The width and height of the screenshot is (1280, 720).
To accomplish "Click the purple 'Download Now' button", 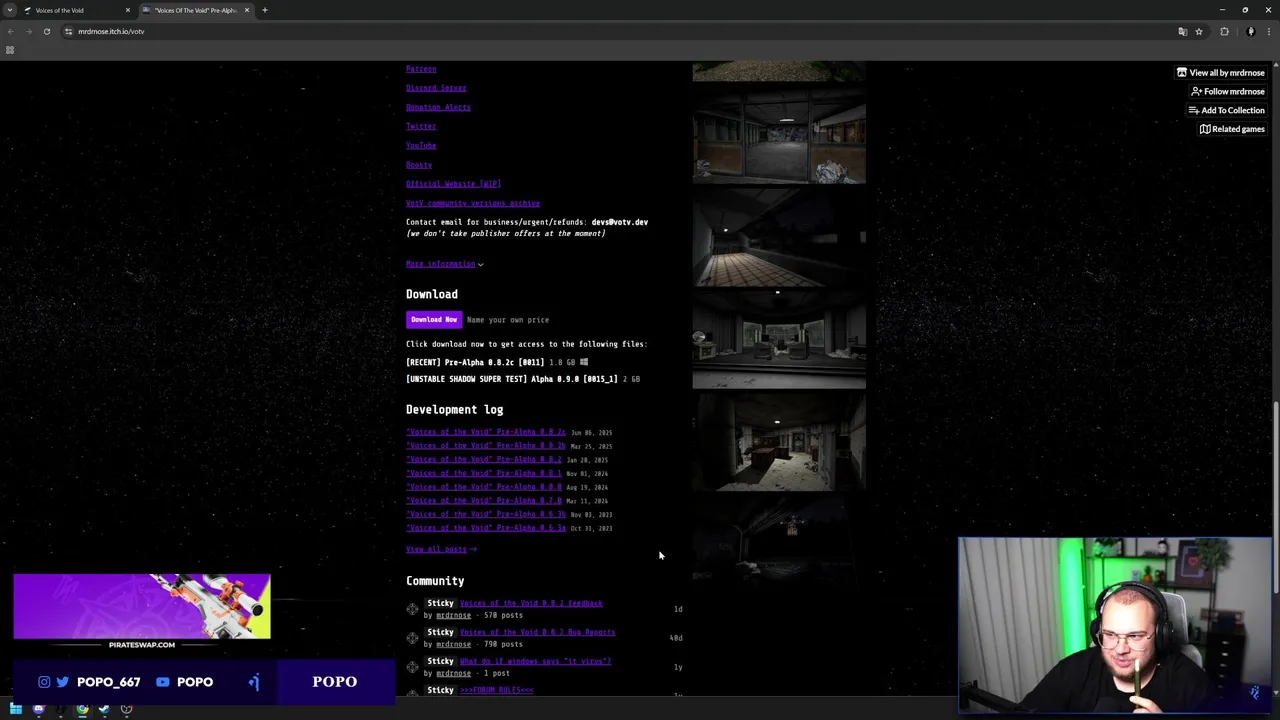I will click(x=434, y=320).
